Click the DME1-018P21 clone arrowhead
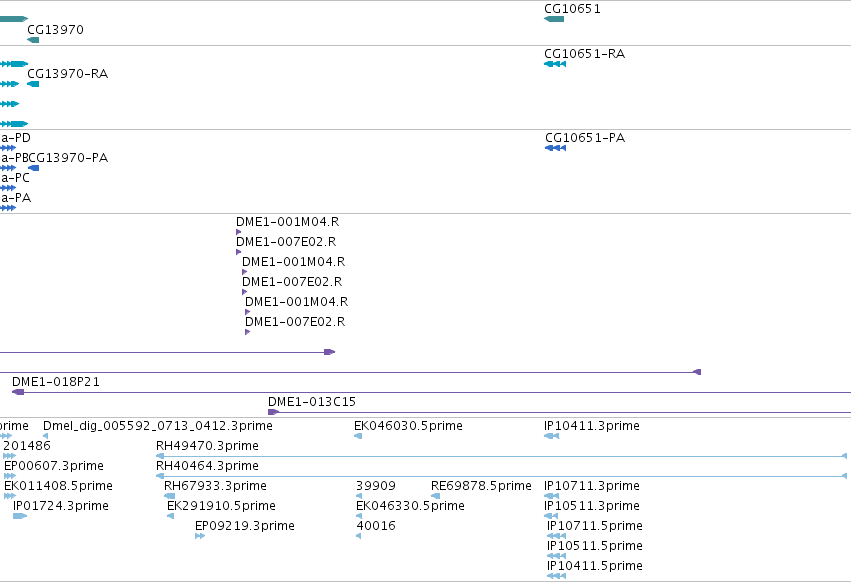 (18, 392)
